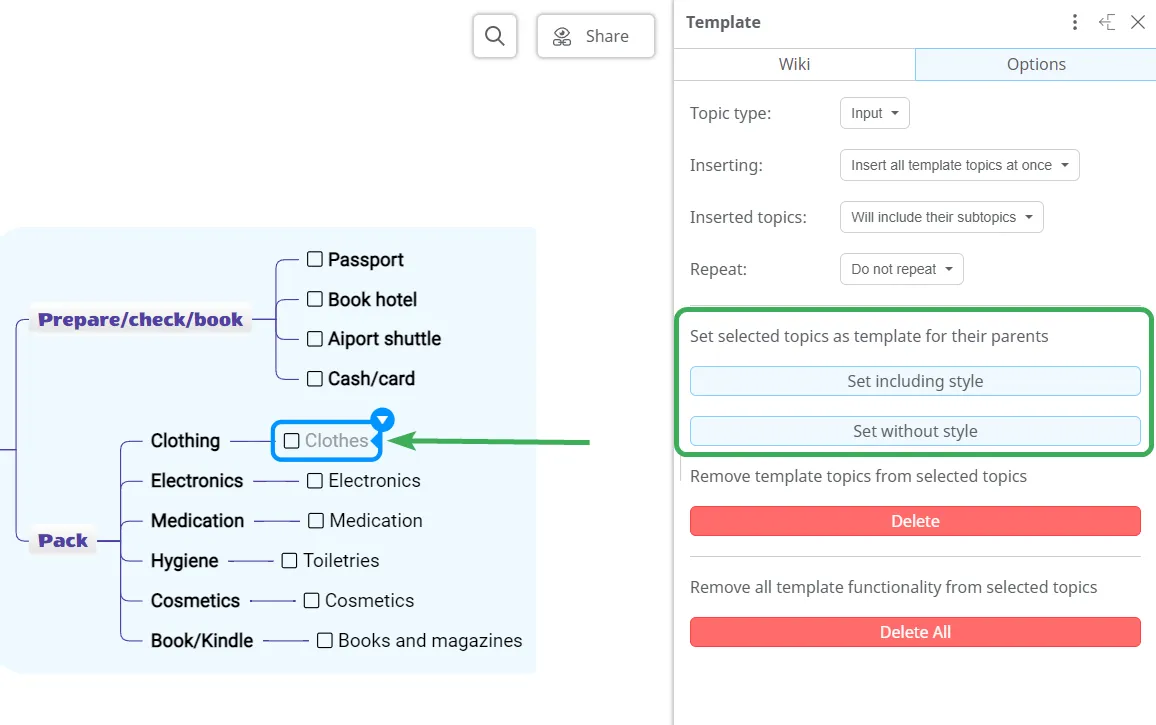Toggle the Cash/card checkbox

(x=315, y=379)
